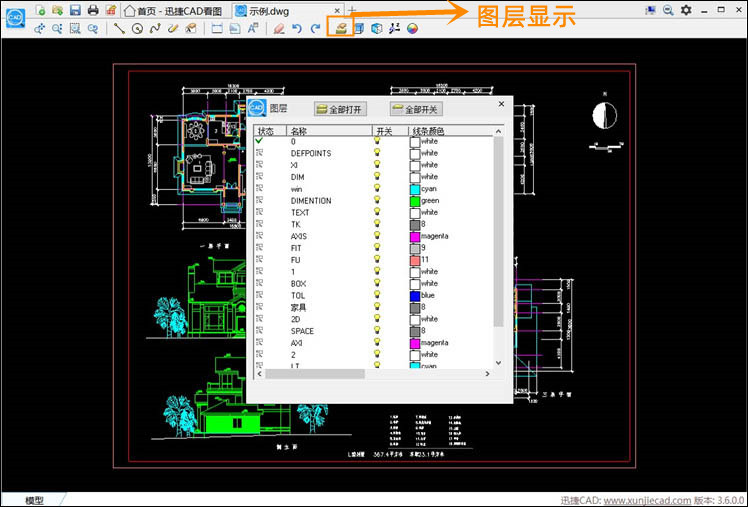Click the blue swatch of layer TOL
The height and width of the screenshot is (507, 748).
tap(415, 296)
